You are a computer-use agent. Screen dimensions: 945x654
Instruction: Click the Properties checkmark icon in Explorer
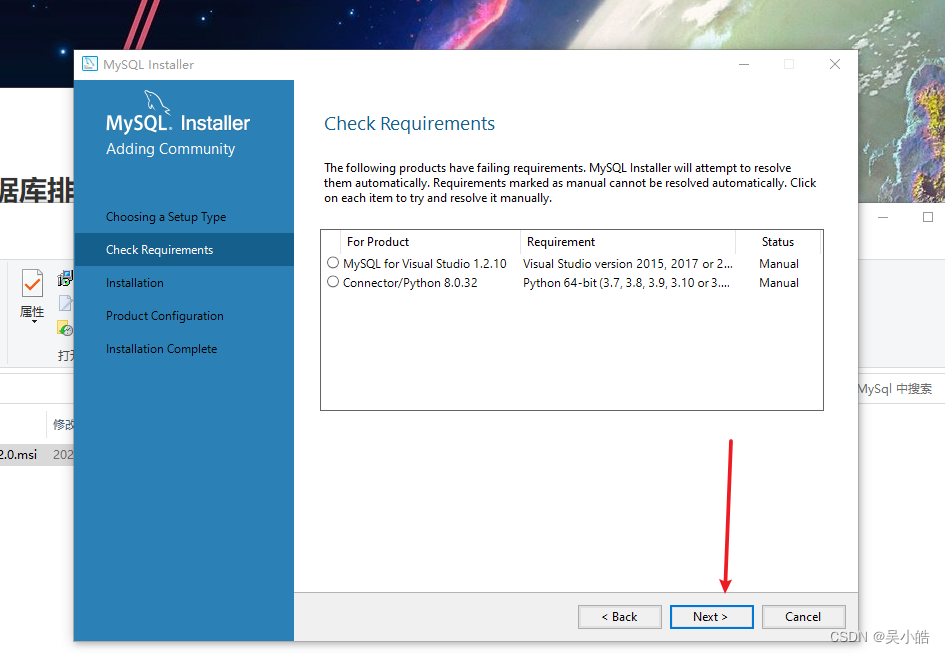(33, 283)
